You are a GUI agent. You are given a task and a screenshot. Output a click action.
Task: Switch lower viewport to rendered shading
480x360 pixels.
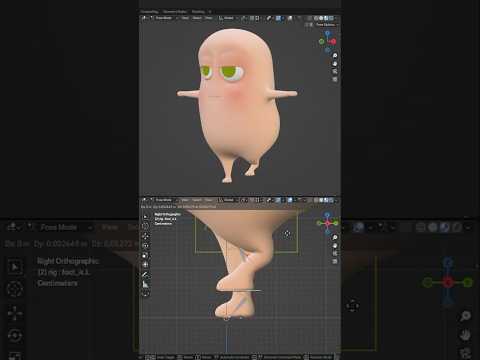(331, 200)
